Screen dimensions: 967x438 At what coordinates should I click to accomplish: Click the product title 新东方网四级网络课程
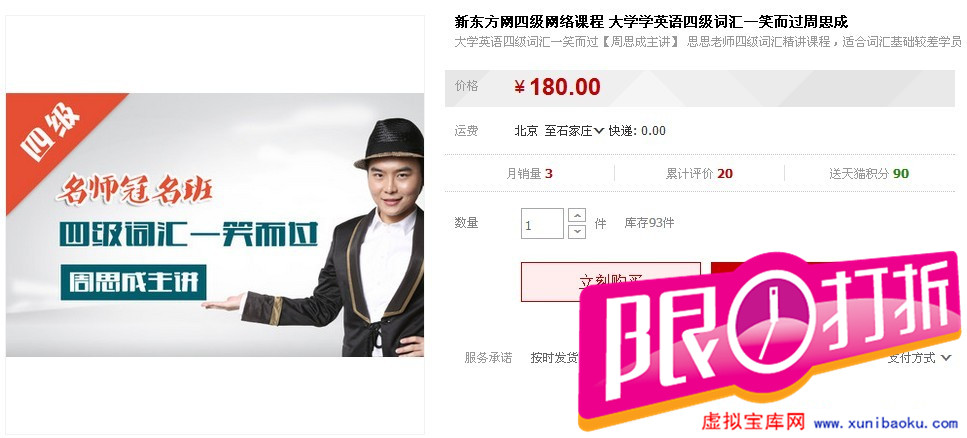coord(529,23)
